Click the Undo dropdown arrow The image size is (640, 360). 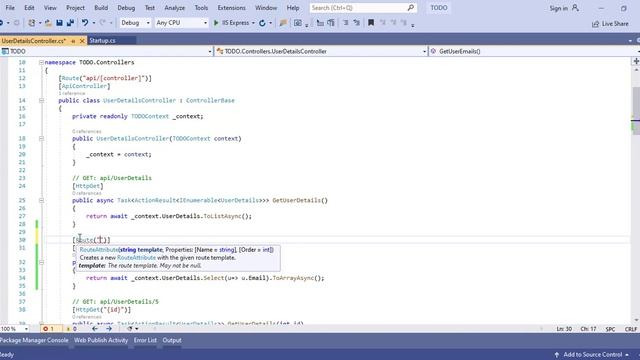[93, 23]
